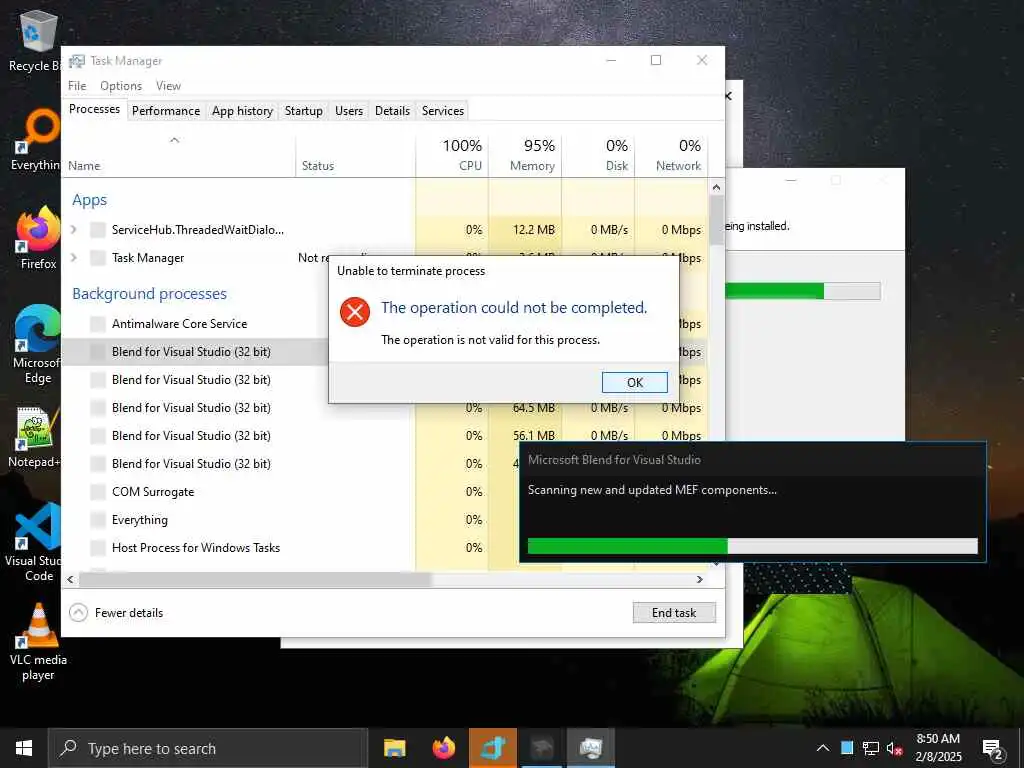The width and height of the screenshot is (1024, 768).
Task: Switch to the Performance tab
Action: point(166,111)
